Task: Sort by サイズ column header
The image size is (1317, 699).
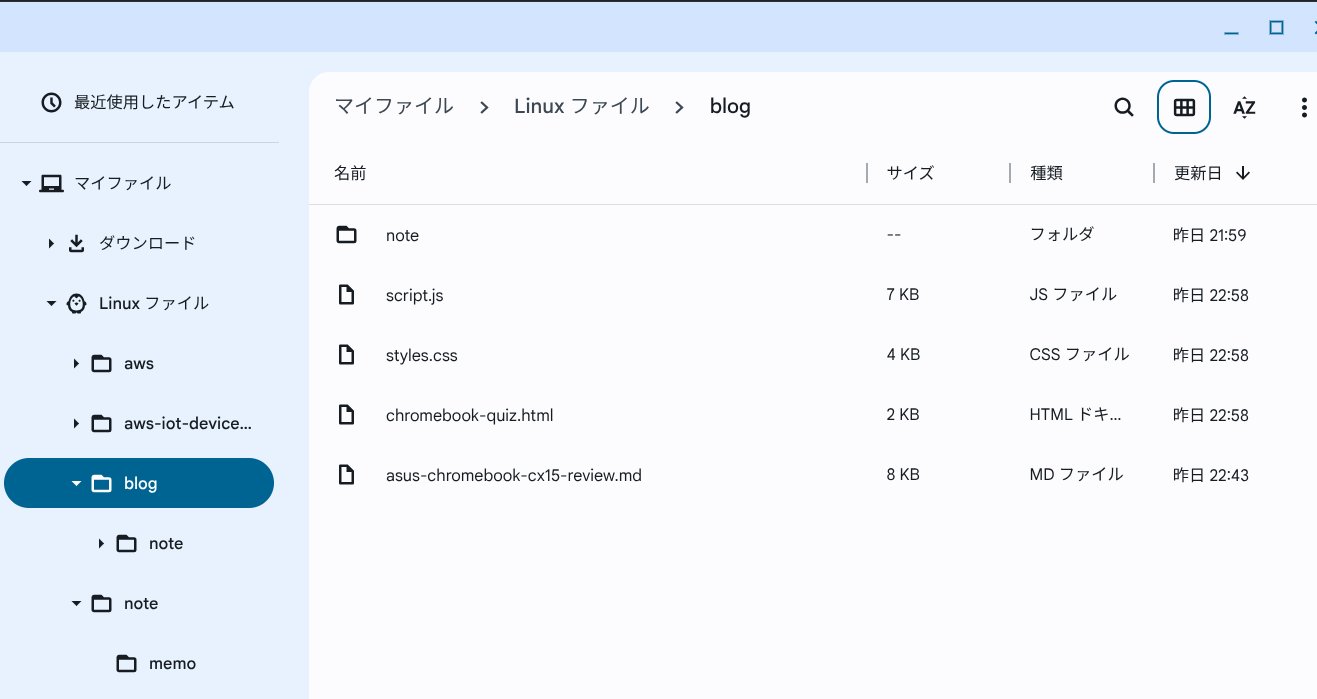Action: coord(910,173)
